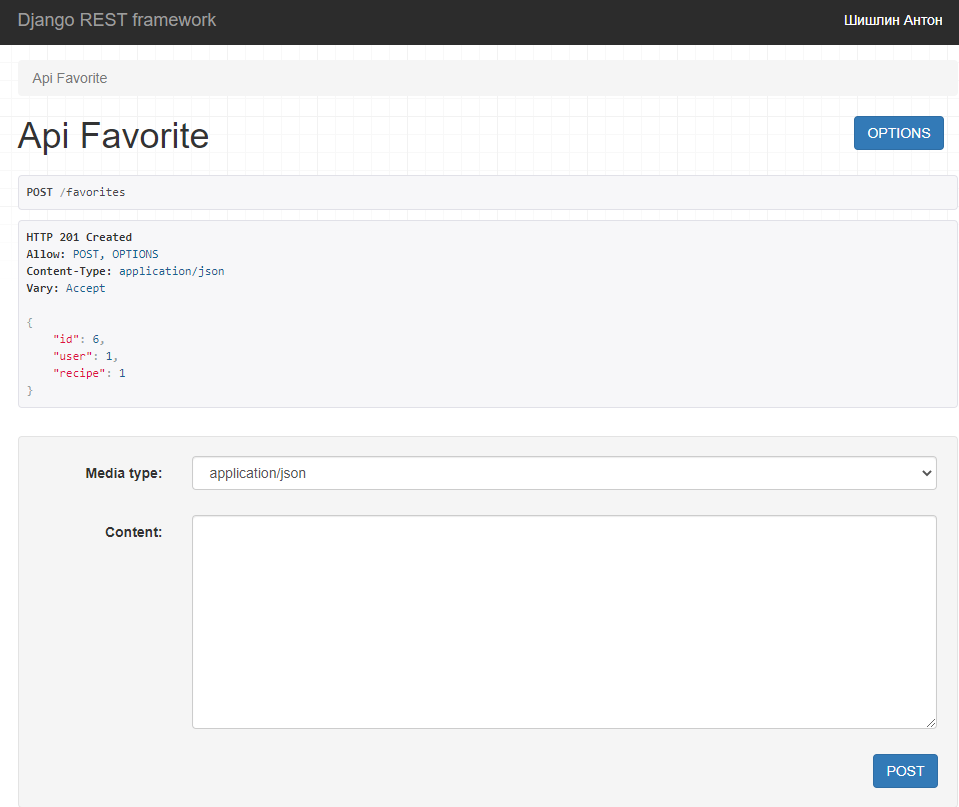959x807 pixels.
Task: Open the Шишлин Антон user menu
Action: 892,20
